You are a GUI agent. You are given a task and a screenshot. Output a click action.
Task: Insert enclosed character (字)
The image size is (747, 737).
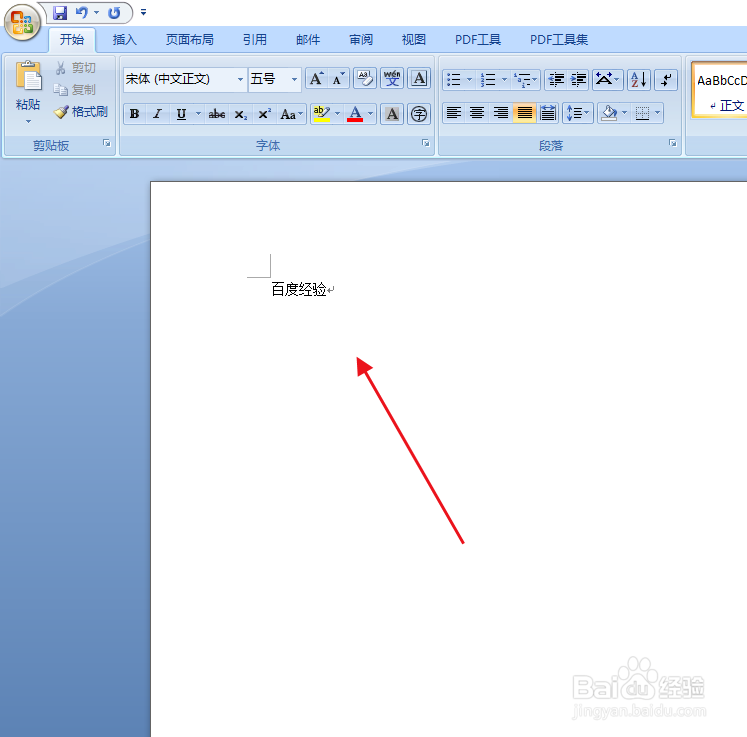coord(419,114)
